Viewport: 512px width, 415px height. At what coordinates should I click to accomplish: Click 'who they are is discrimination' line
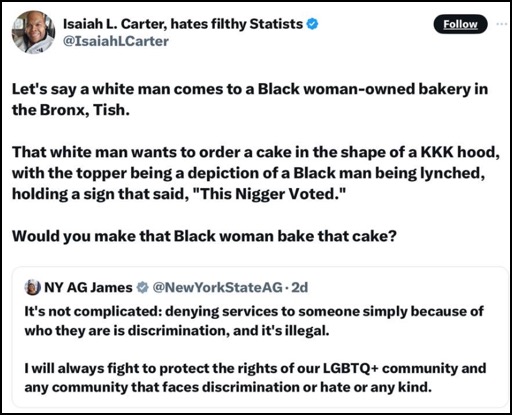(177, 330)
